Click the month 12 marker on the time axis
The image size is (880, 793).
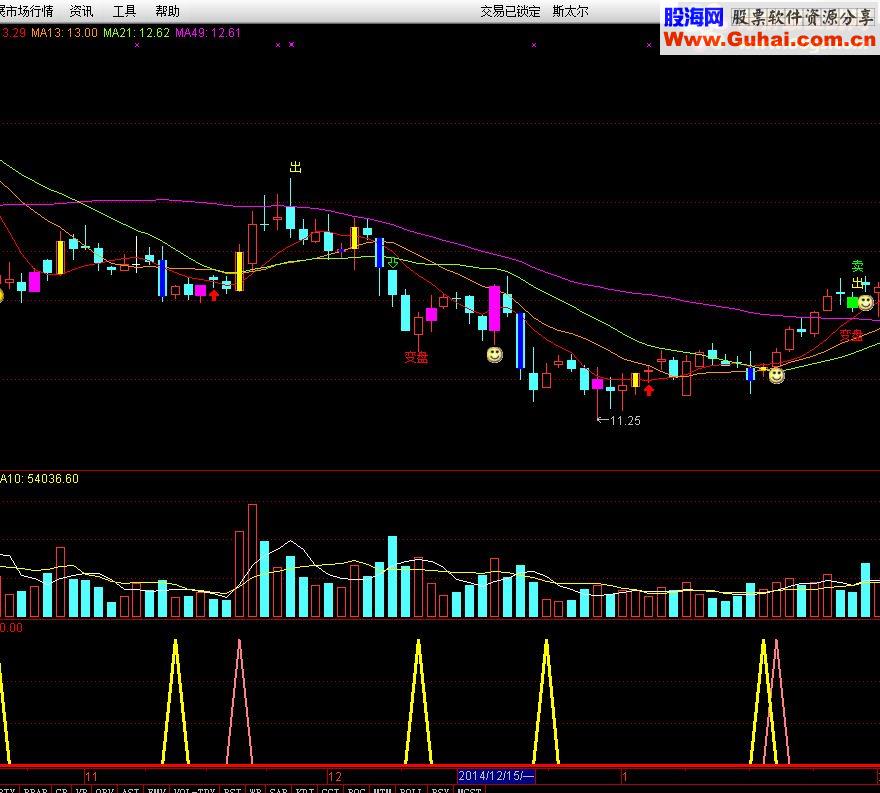335,777
